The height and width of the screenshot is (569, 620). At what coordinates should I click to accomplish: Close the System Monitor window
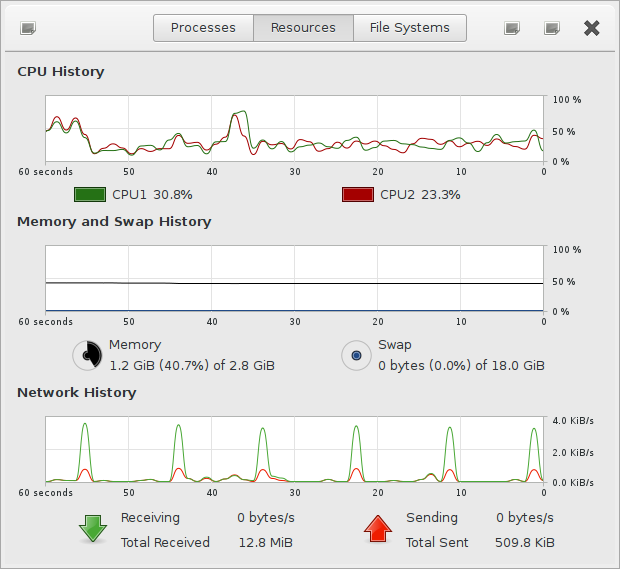(592, 28)
